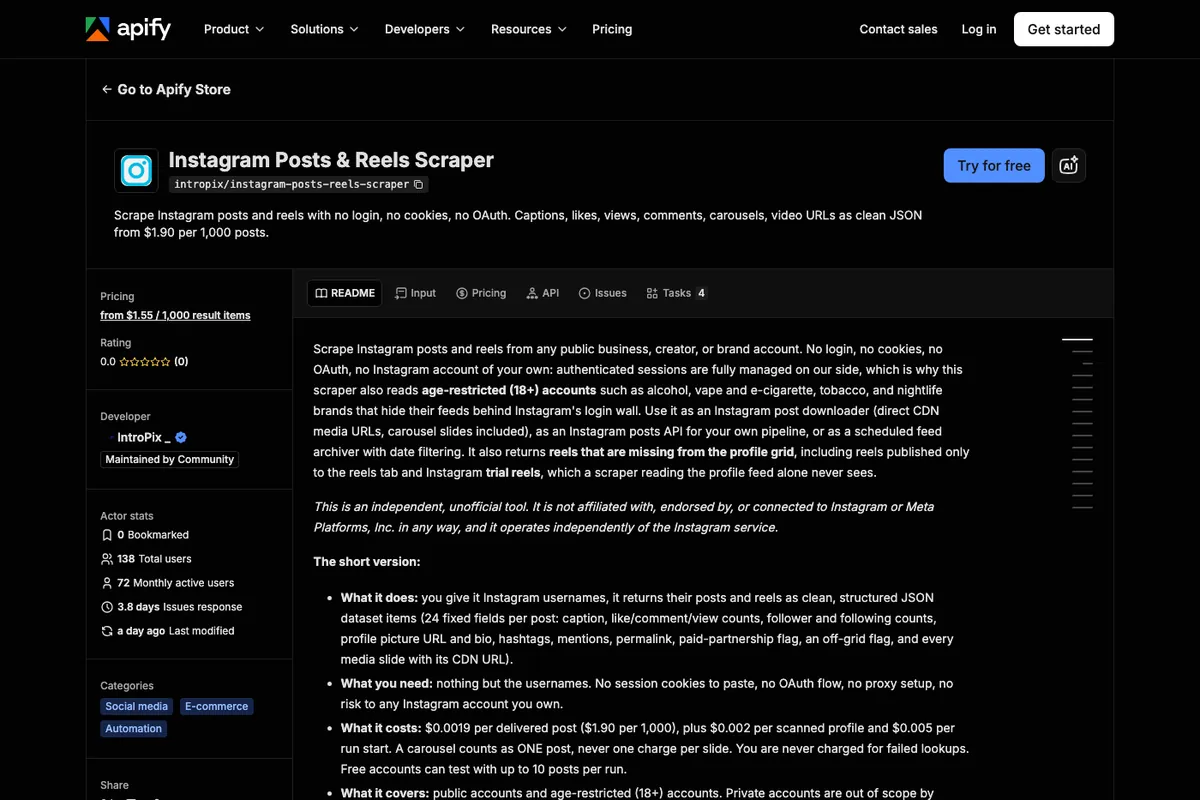The height and width of the screenshot is (800, 1200).
Task: Click the Tasks count badge 4
Action: [701, 293]
